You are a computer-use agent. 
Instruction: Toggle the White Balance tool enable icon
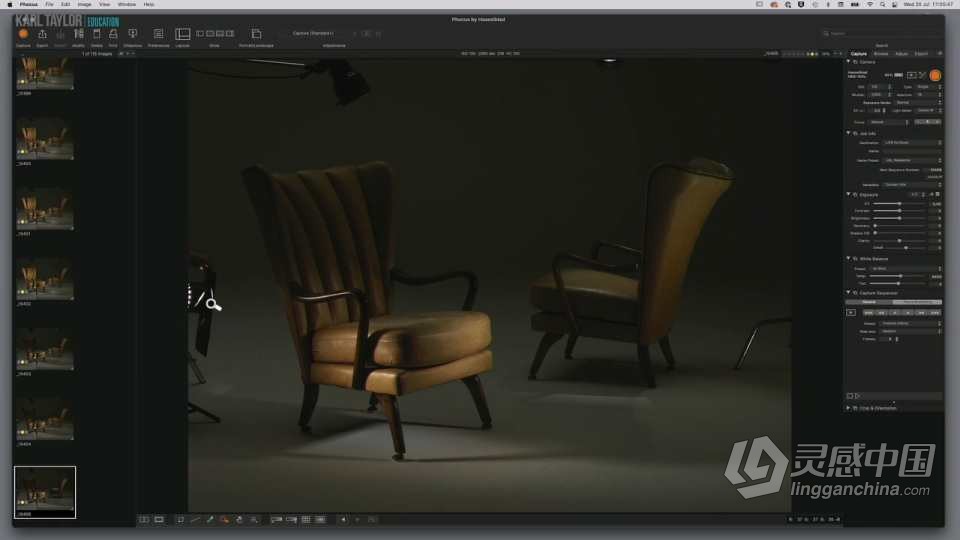point(855,259)
